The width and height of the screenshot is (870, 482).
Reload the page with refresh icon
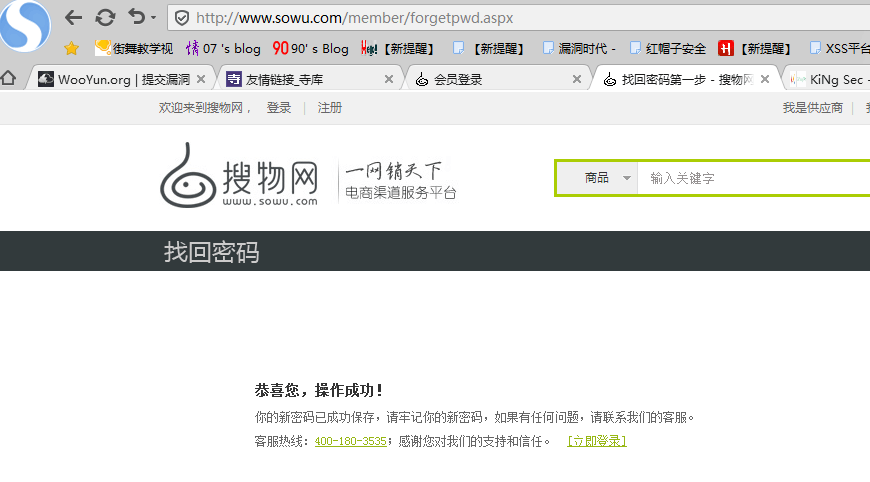[105, 18]
